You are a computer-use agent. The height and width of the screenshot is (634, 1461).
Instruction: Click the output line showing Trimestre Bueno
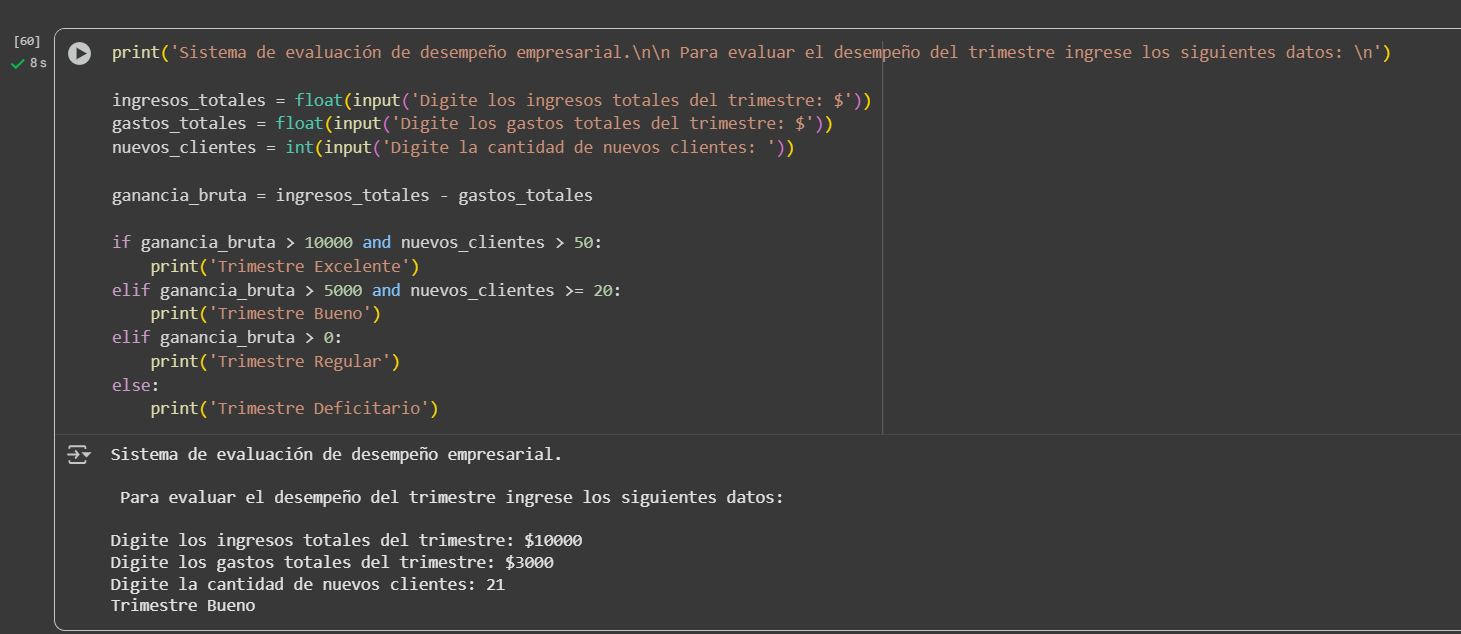181,605
